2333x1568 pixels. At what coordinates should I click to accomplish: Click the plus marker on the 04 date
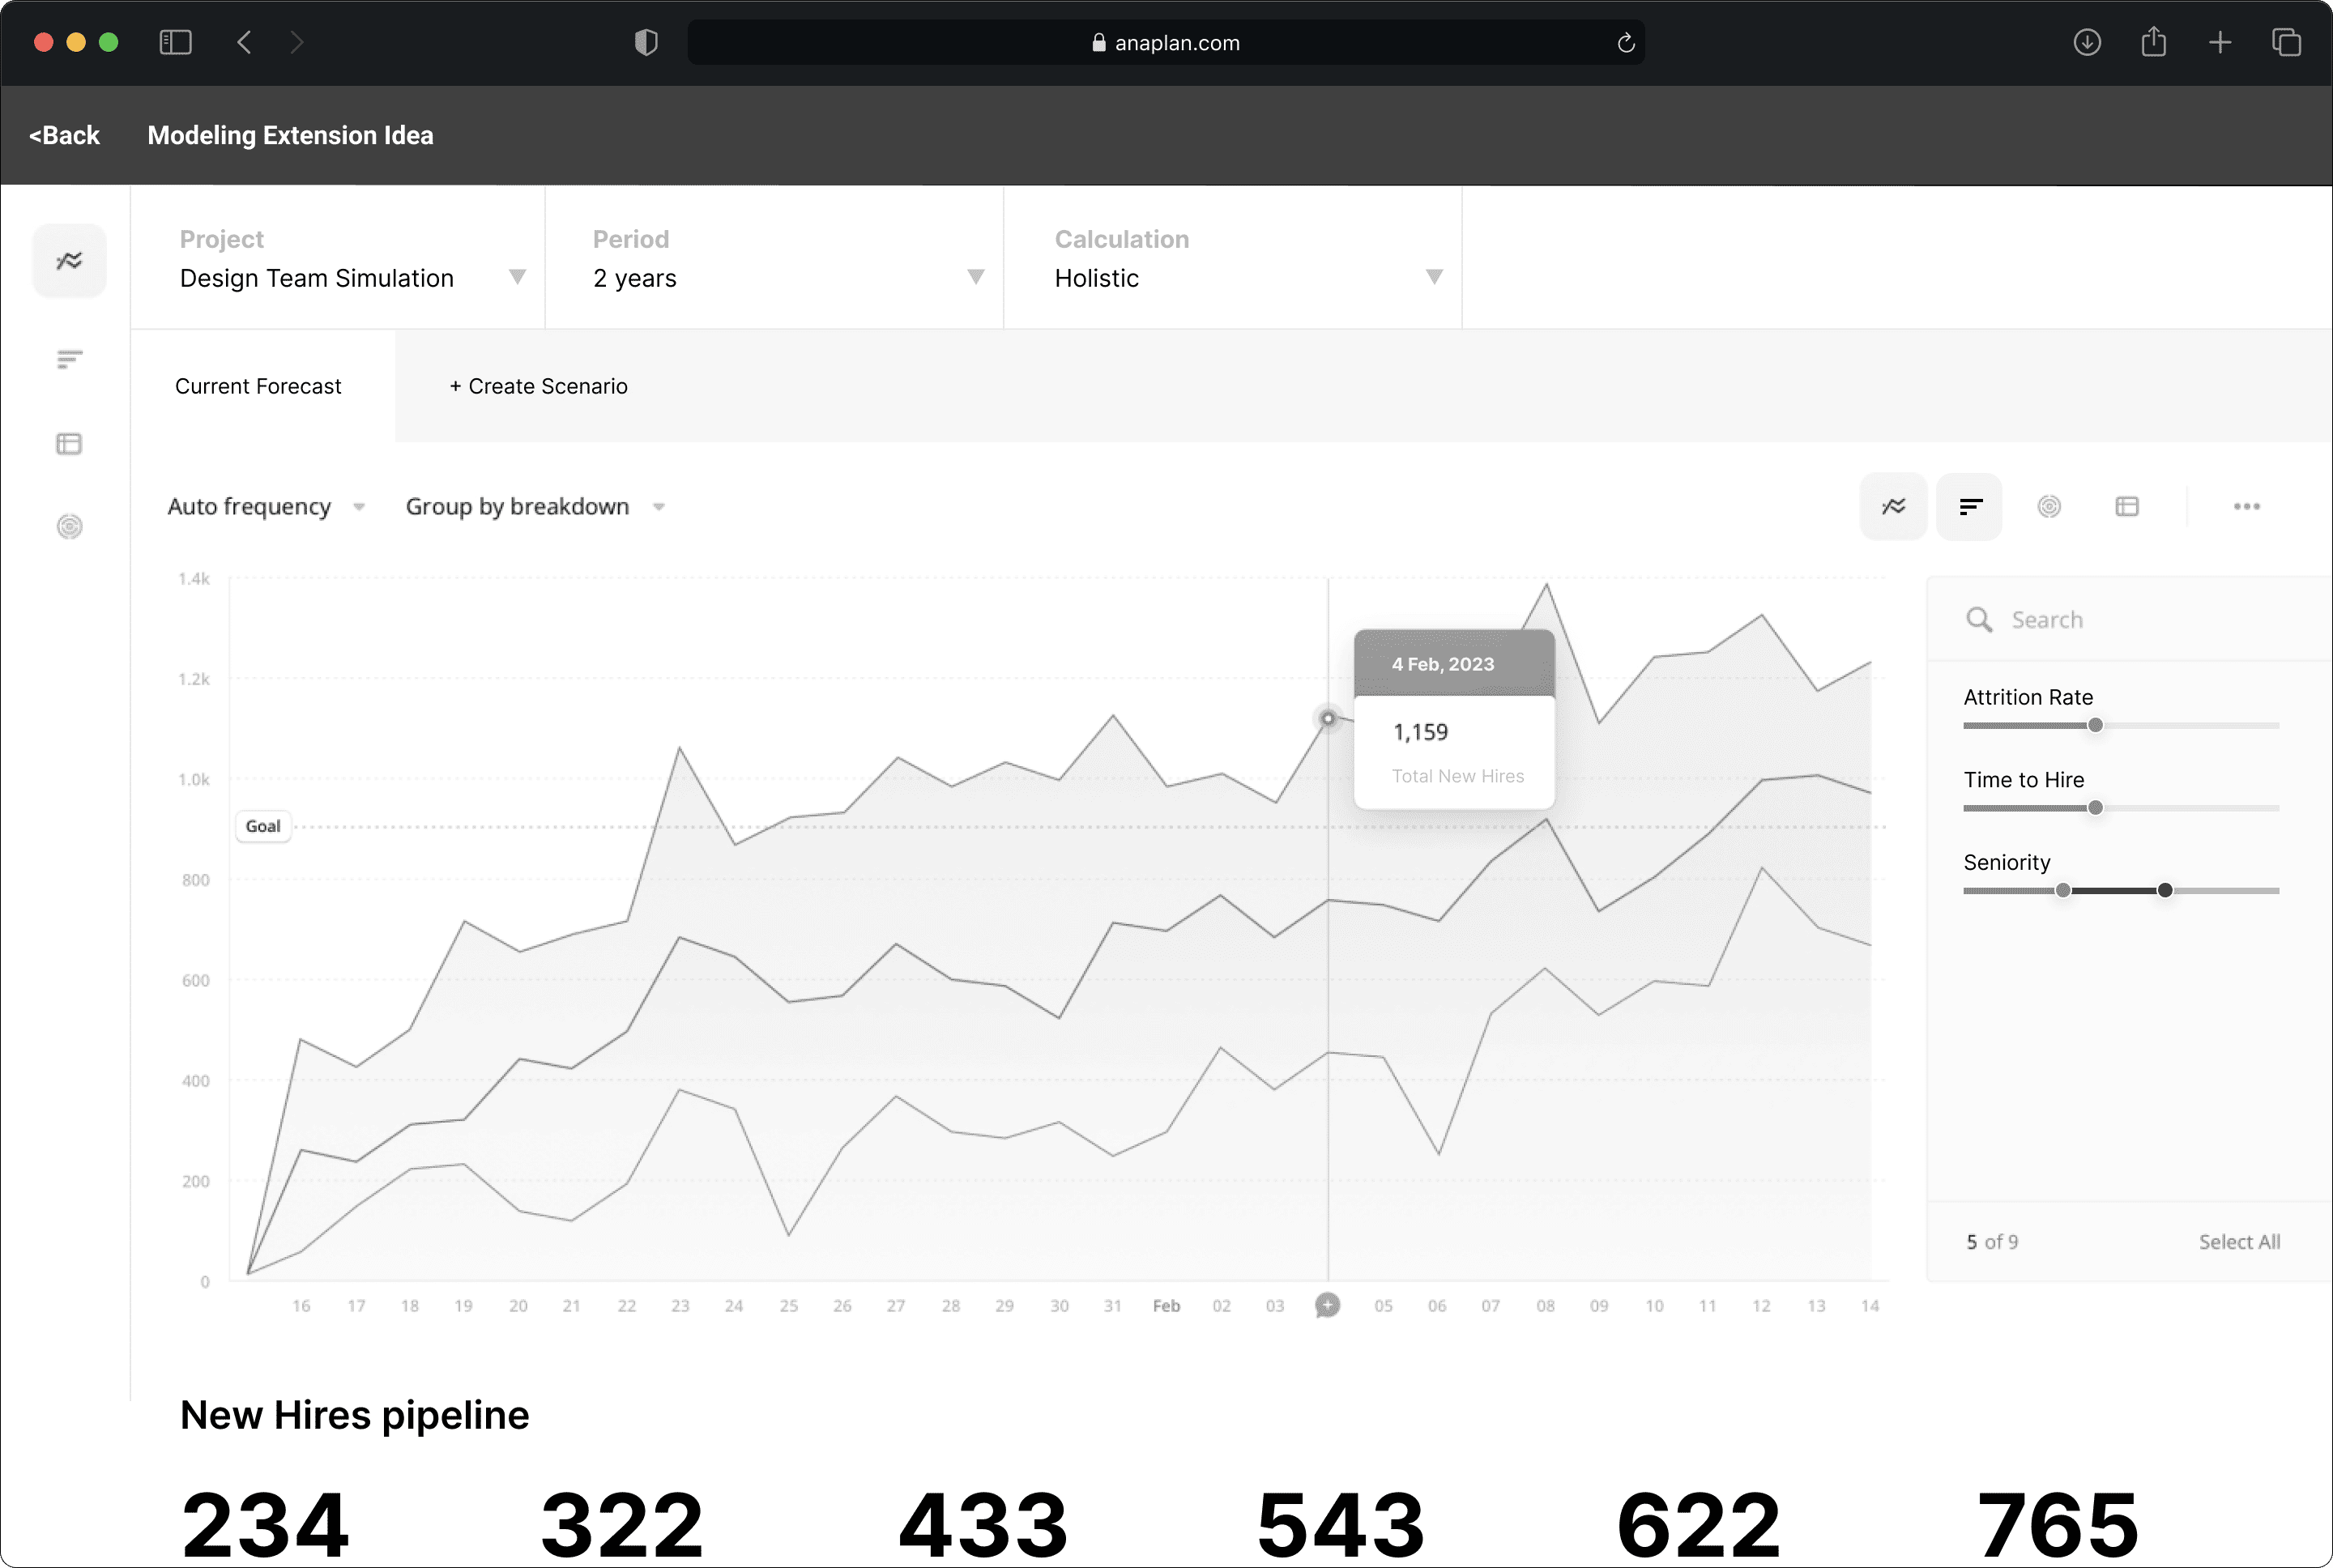[x=1327, y=1305]
